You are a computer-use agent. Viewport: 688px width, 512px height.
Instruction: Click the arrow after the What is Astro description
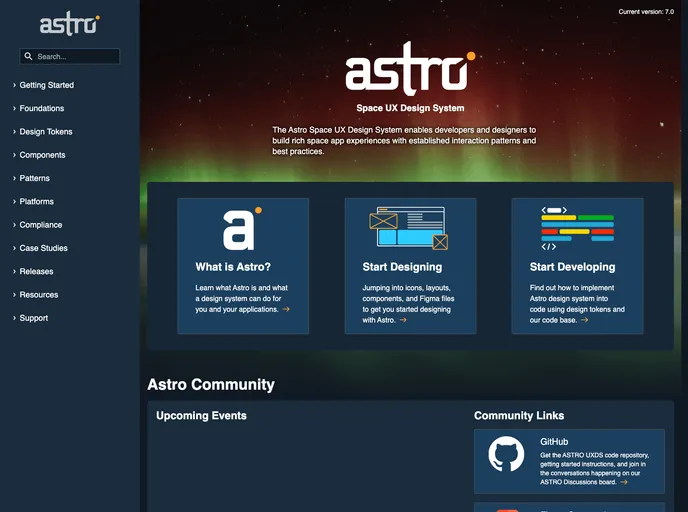(286, 309)
